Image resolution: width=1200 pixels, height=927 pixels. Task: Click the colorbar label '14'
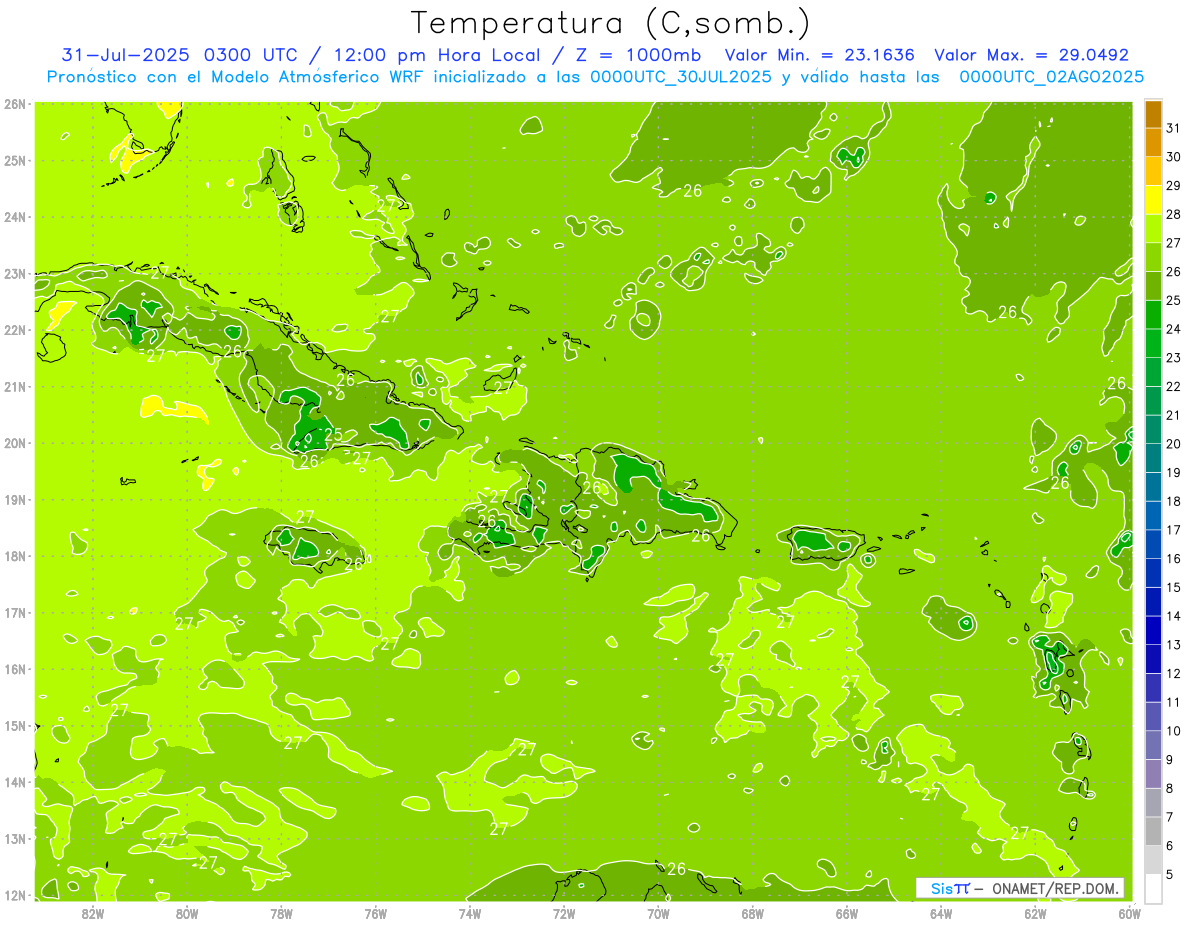pos(1173,615)
